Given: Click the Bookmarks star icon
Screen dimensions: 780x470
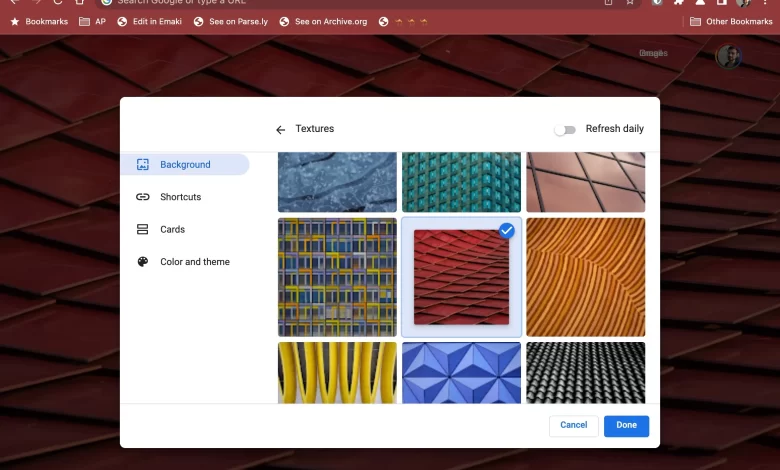Looking at the screenshot, I should pyautogui.click(x=14, y=21).
